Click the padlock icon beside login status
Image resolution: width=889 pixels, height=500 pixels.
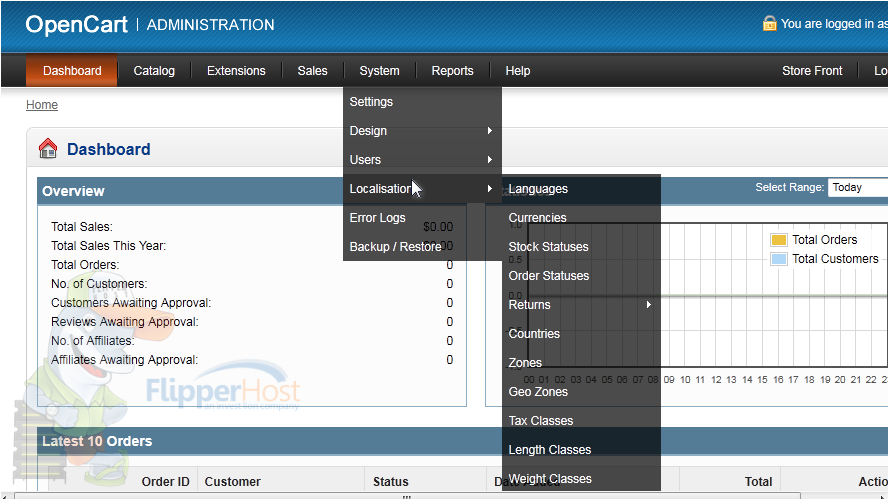(769, 23)
